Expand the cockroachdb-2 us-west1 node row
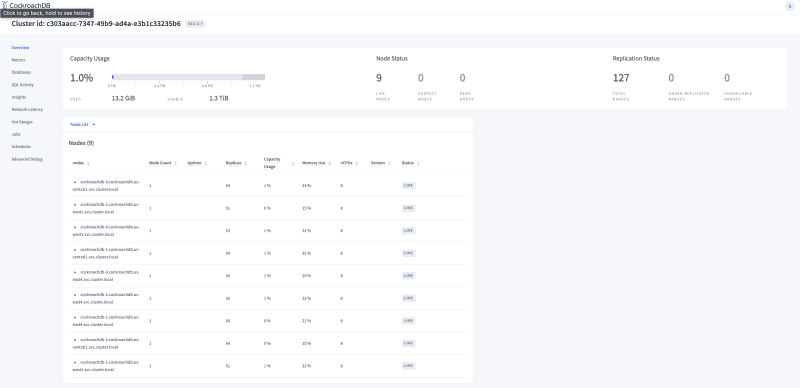Image resolution: width=800 pixels, height=388 pixels. point(75,204)
